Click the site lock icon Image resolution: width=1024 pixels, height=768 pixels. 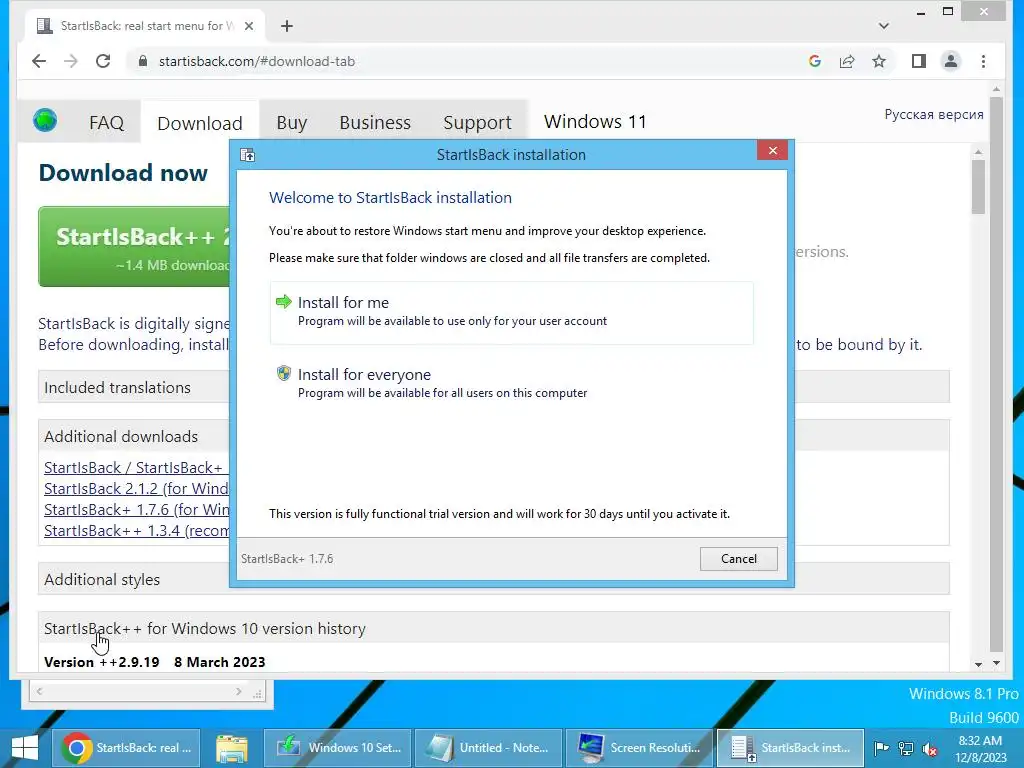tap(142, 61)
